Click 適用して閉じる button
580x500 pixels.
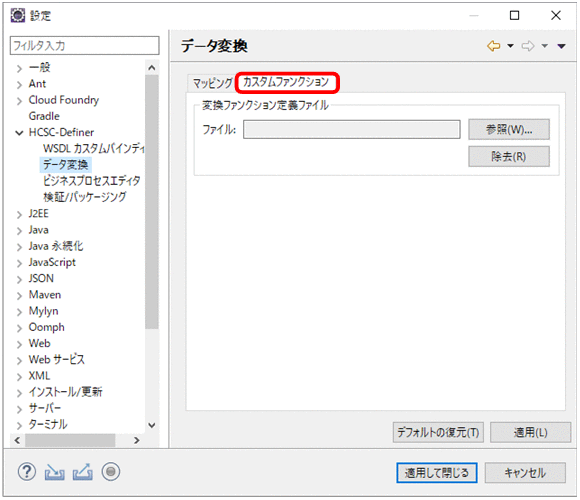coord(436,473)
